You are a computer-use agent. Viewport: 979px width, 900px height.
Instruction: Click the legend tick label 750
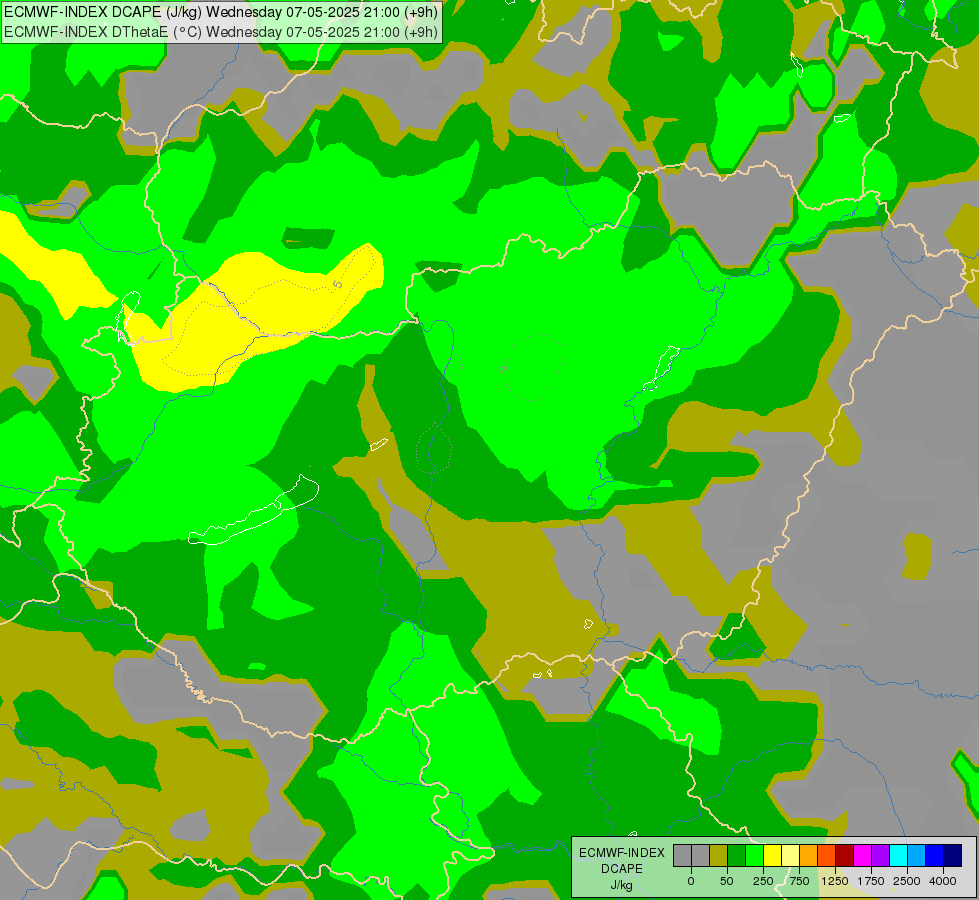(x=799, y=881)
